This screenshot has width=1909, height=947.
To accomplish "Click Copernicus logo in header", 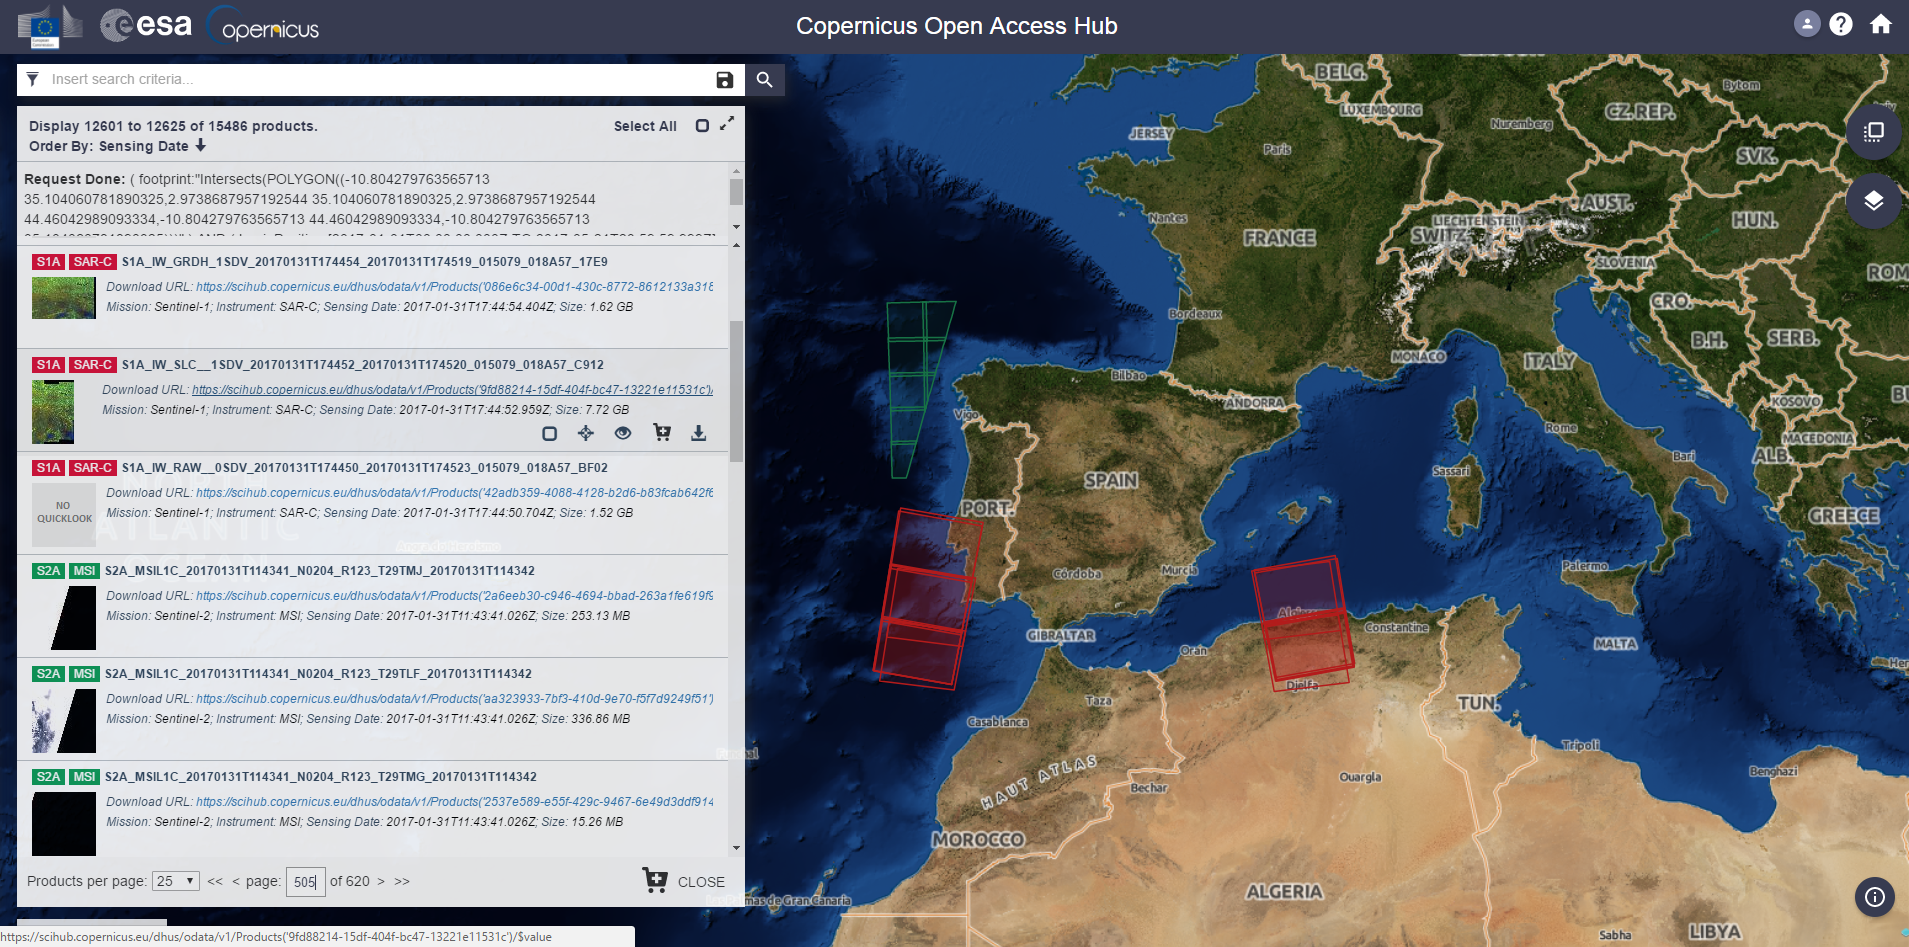I will 264,26.
